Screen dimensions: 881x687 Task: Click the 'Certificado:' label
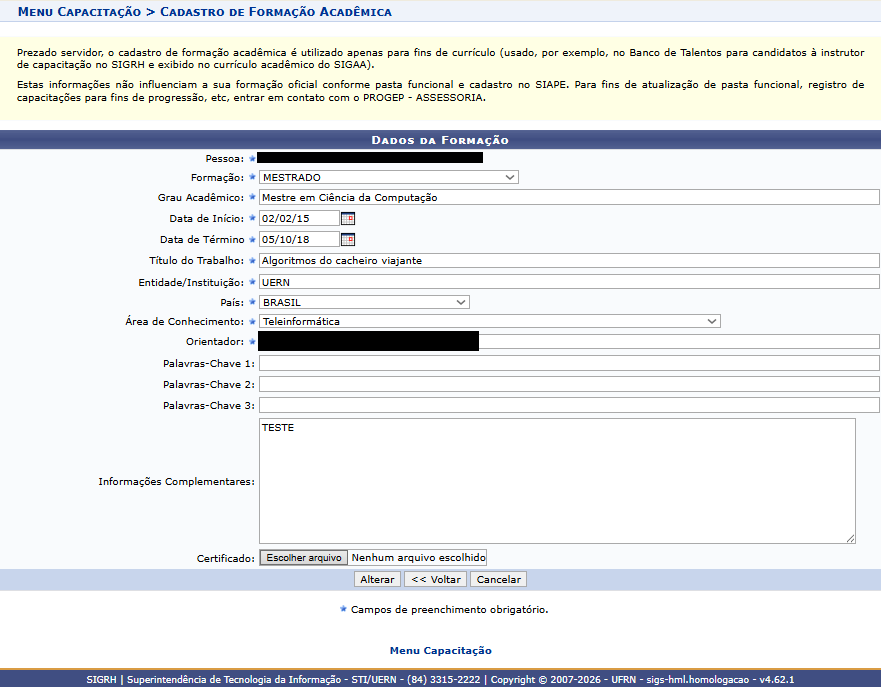[225, 558]
